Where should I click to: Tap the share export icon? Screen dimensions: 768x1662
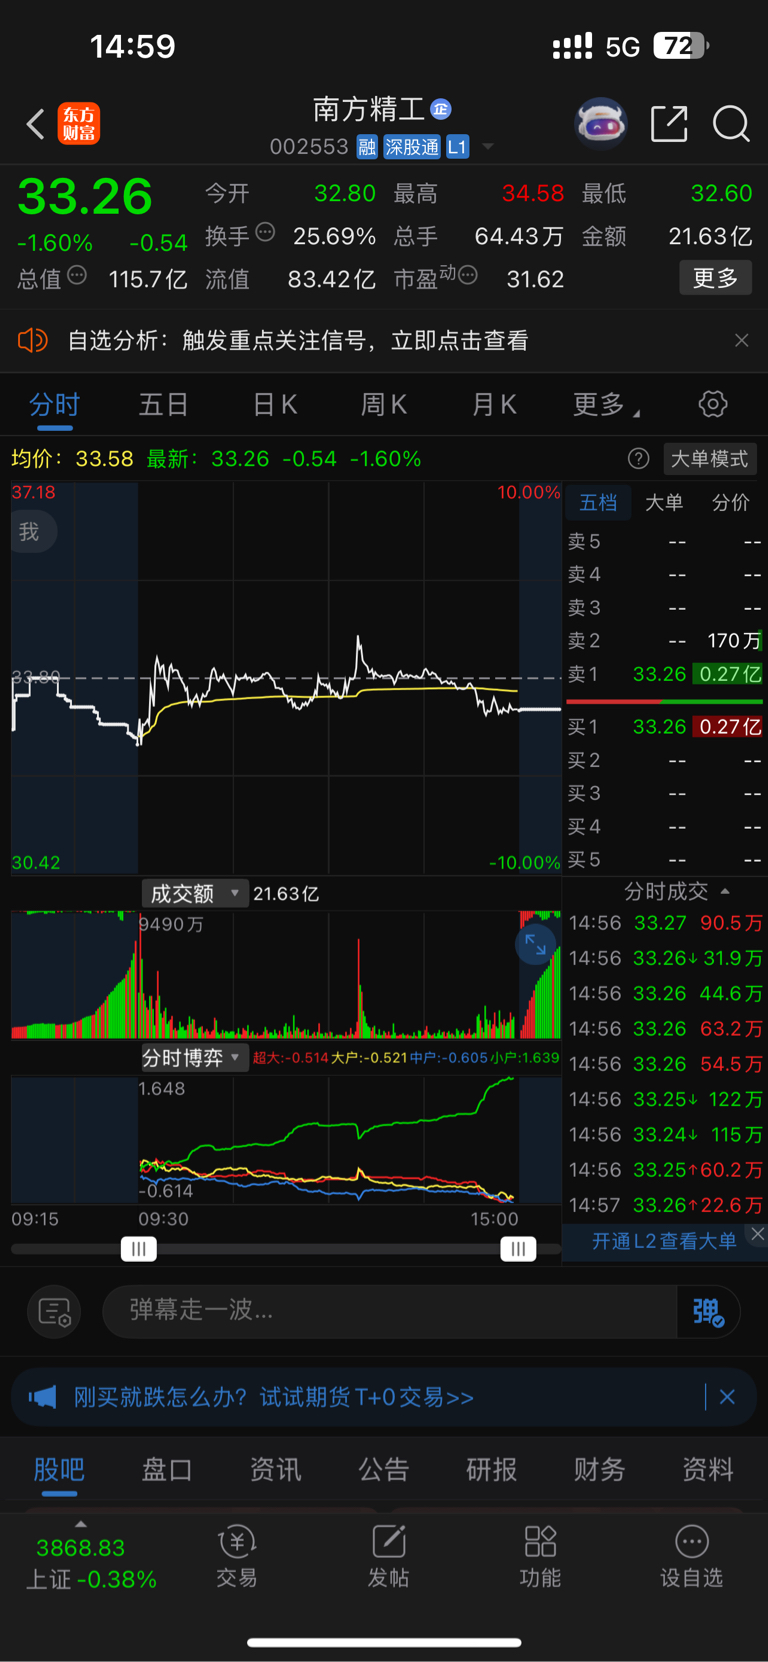click(x=669, y=124)
